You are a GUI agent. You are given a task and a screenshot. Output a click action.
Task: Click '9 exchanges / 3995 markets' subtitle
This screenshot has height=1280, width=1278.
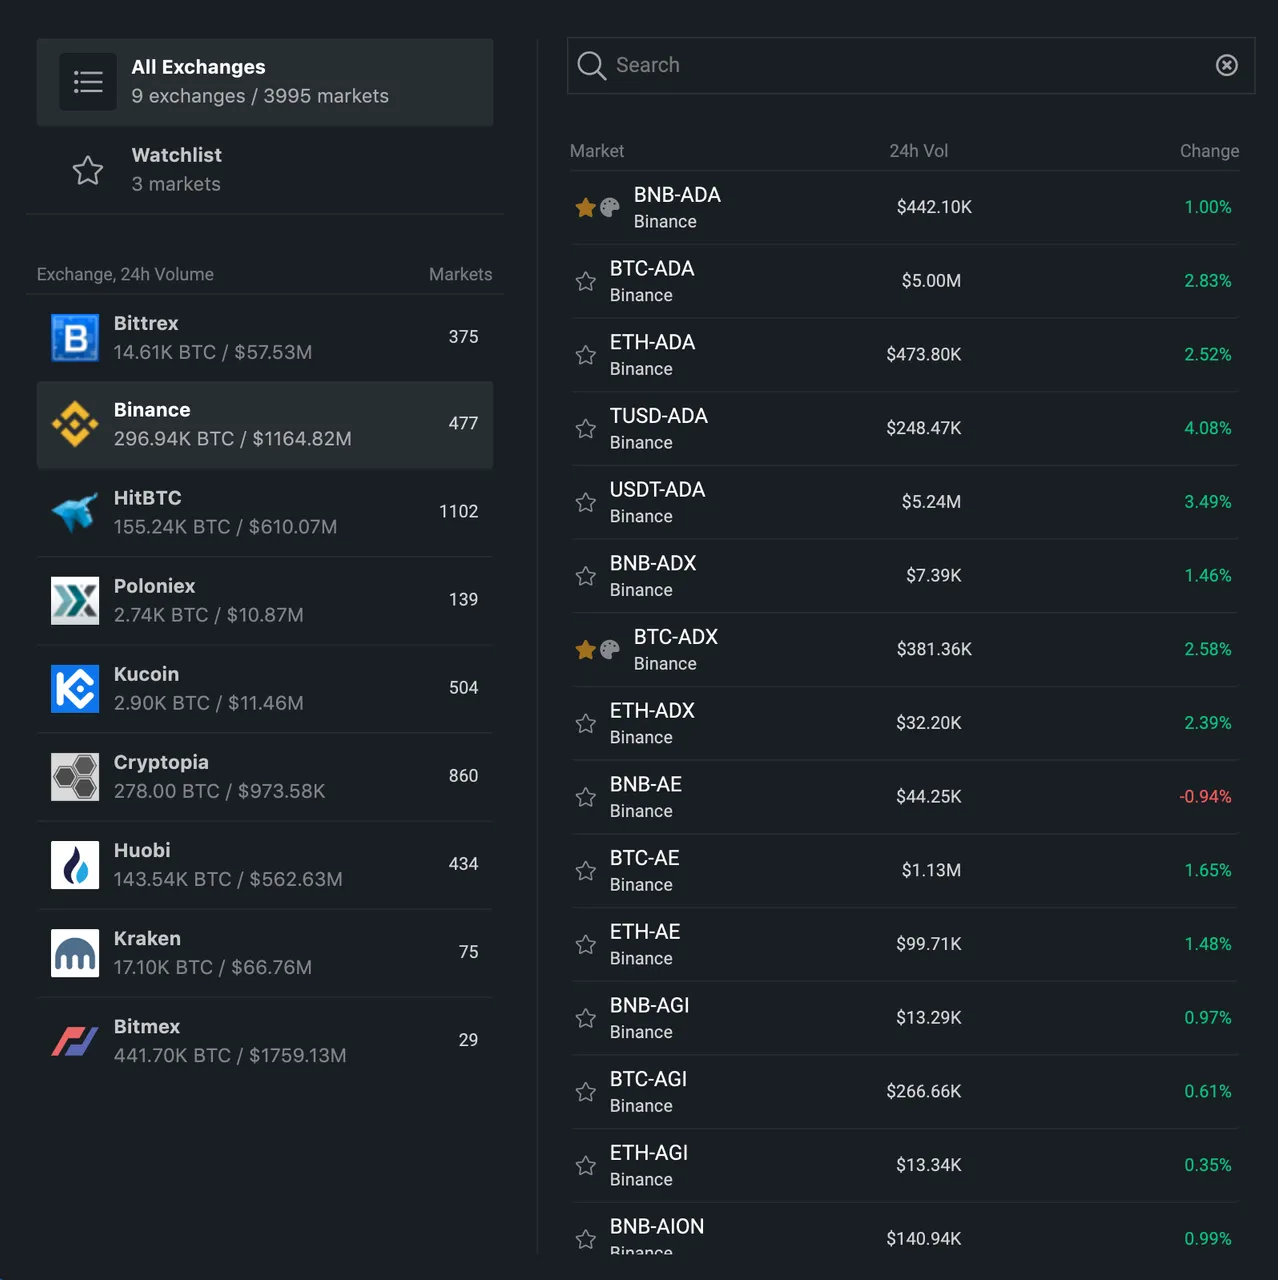pyautogui.click(x=260, y=96)
